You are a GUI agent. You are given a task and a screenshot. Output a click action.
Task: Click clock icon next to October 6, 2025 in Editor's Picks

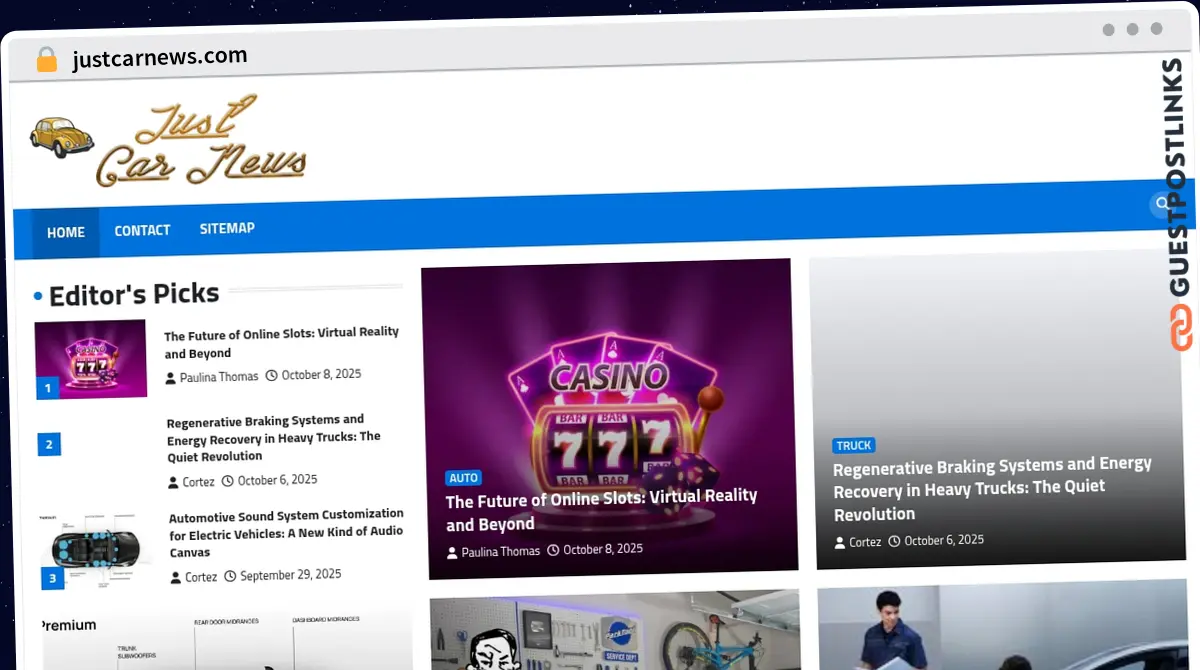tap(227, 481)
